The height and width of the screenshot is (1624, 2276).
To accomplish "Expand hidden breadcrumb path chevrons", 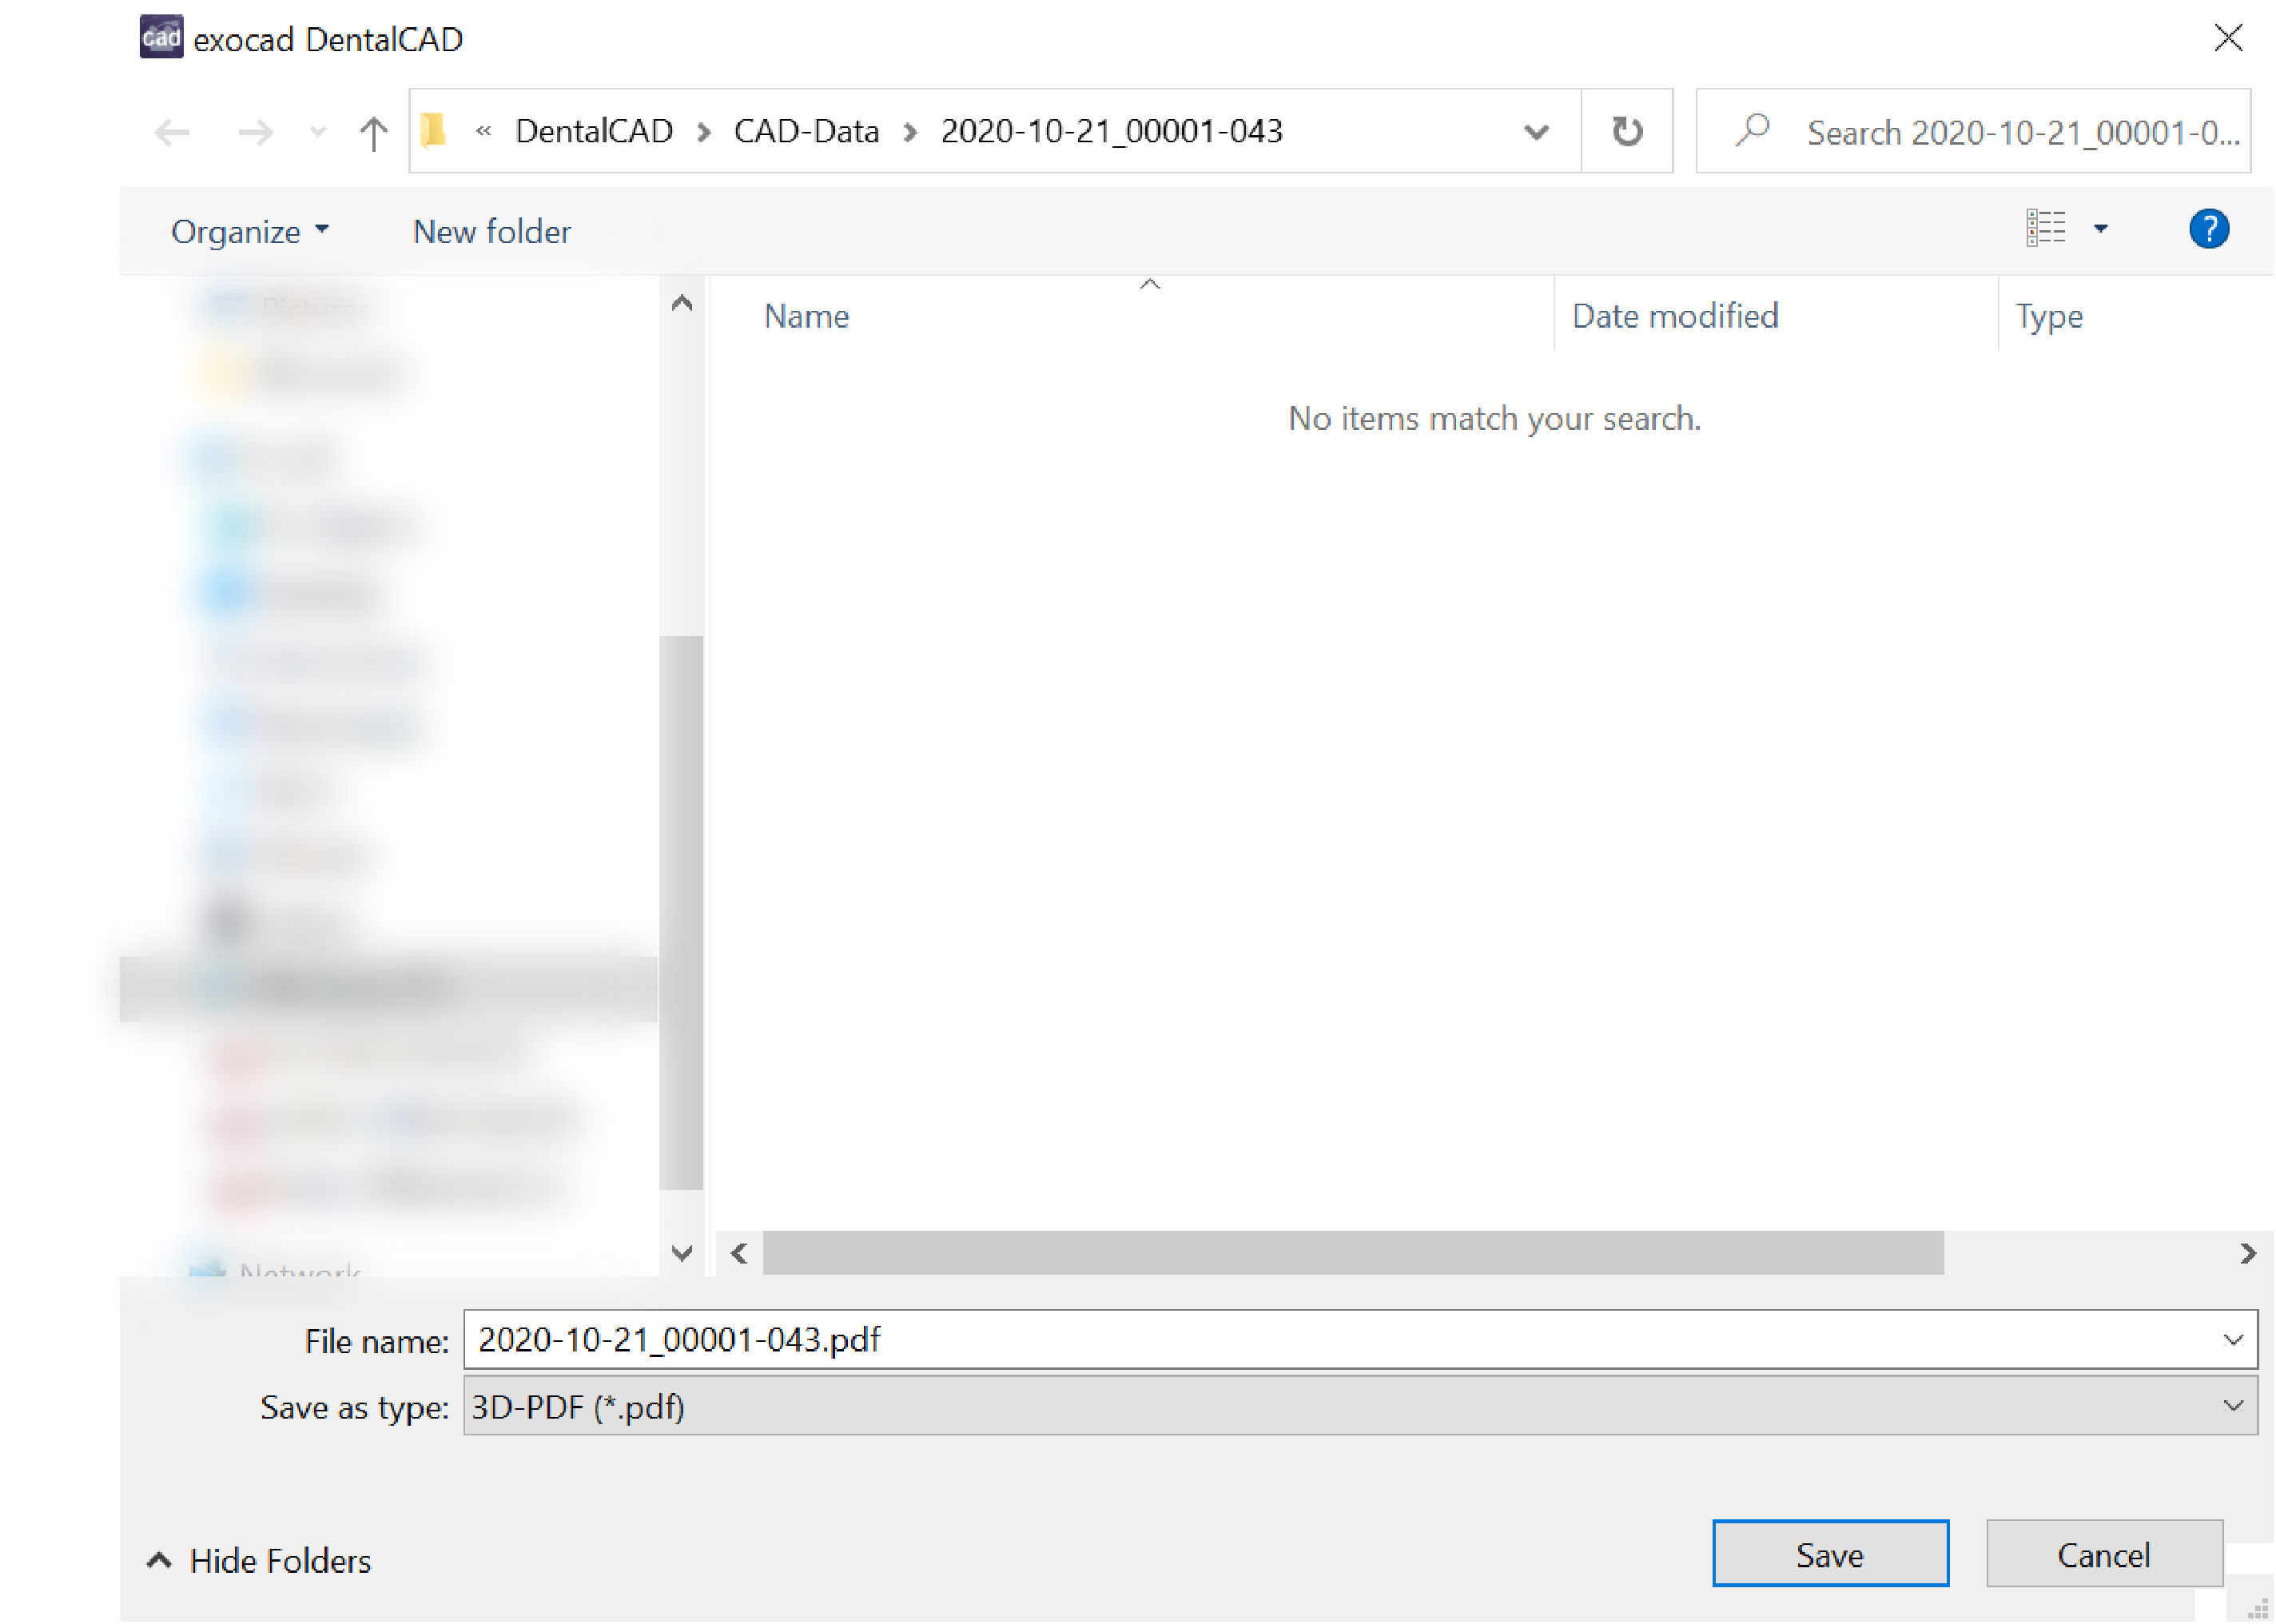I will click(x=484, y=131).
